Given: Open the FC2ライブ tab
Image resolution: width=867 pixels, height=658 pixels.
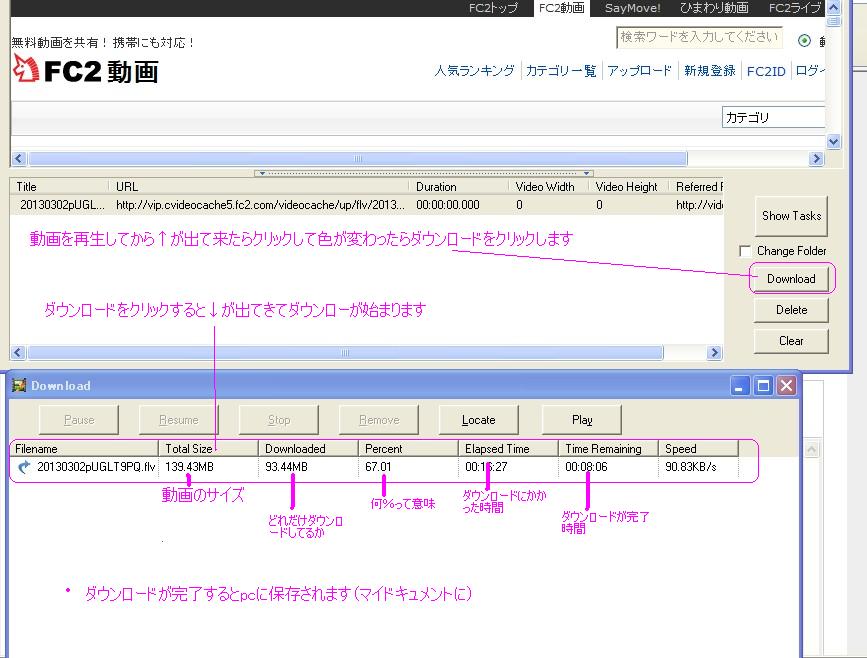Looking at the screenshot, I should [x=794, y=8].
